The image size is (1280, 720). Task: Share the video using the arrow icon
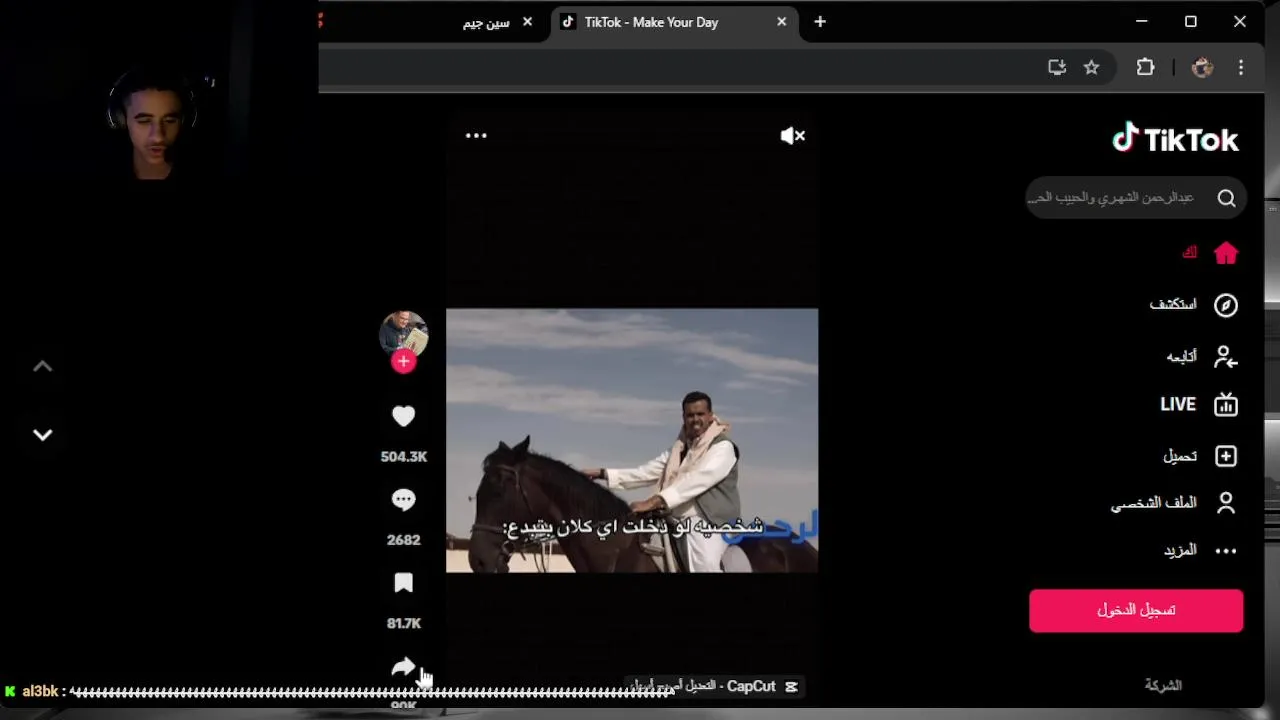403,667
